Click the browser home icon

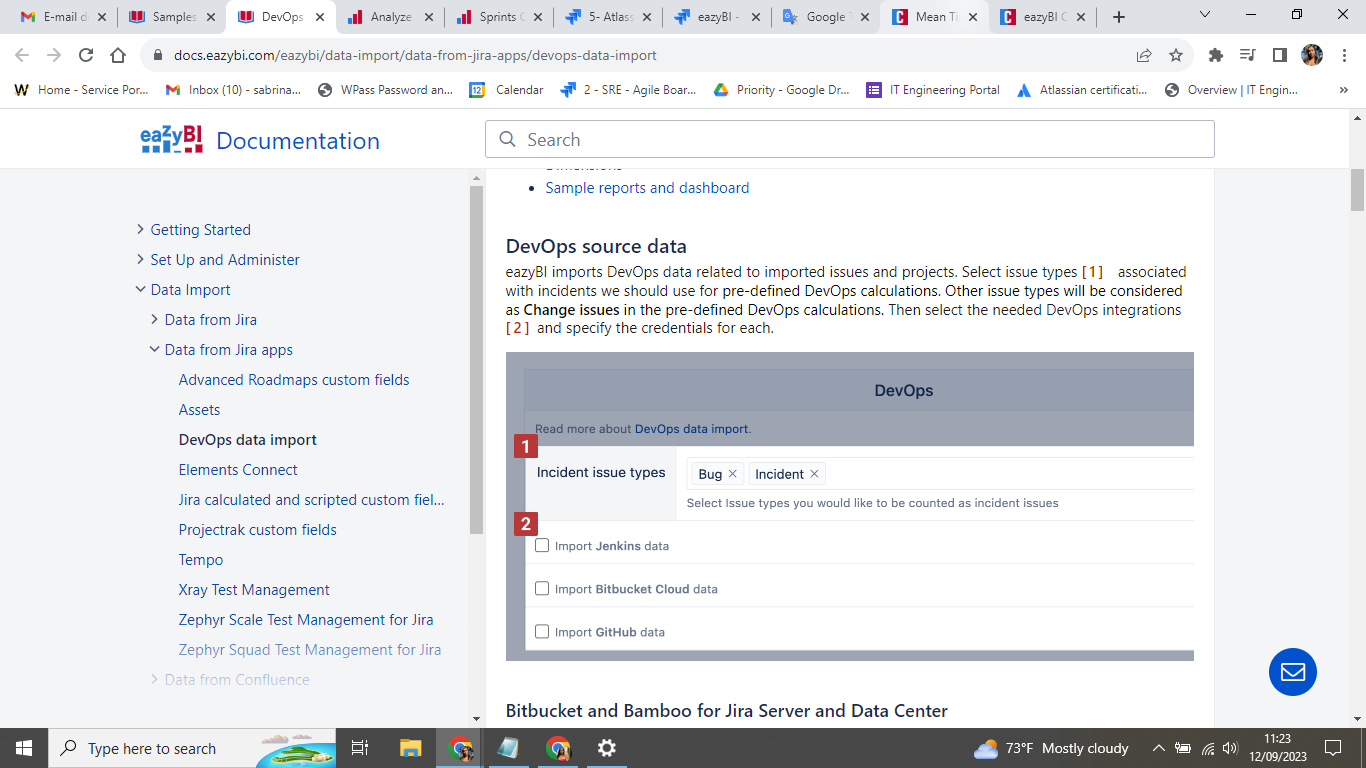[118, 55]
